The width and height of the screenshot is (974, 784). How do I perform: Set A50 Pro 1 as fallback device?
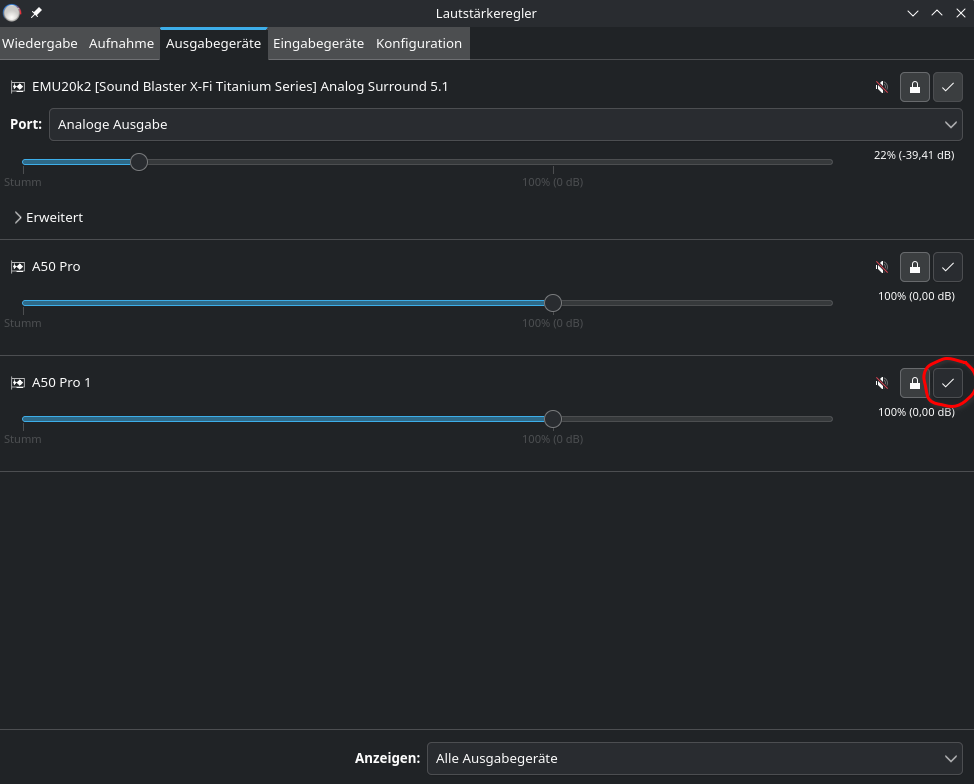947,383
